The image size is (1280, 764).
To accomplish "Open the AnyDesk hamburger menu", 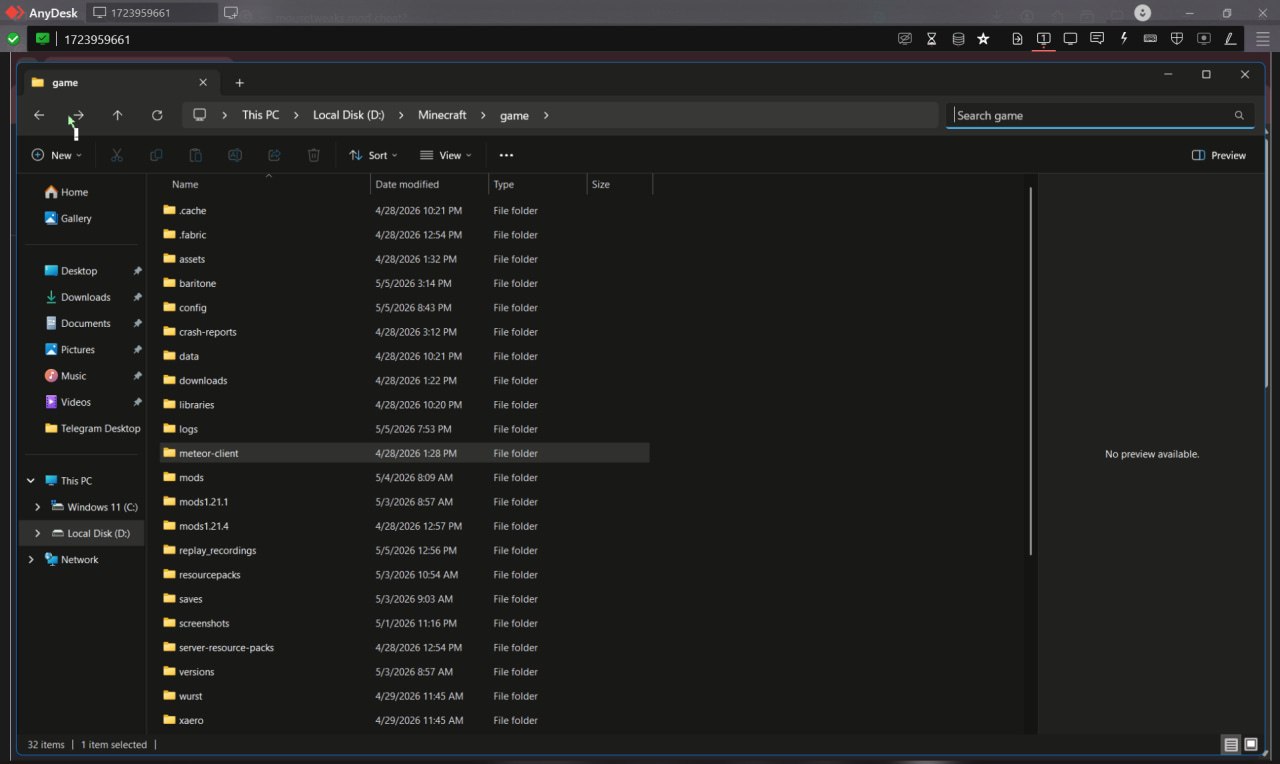I will [1262, 39].
